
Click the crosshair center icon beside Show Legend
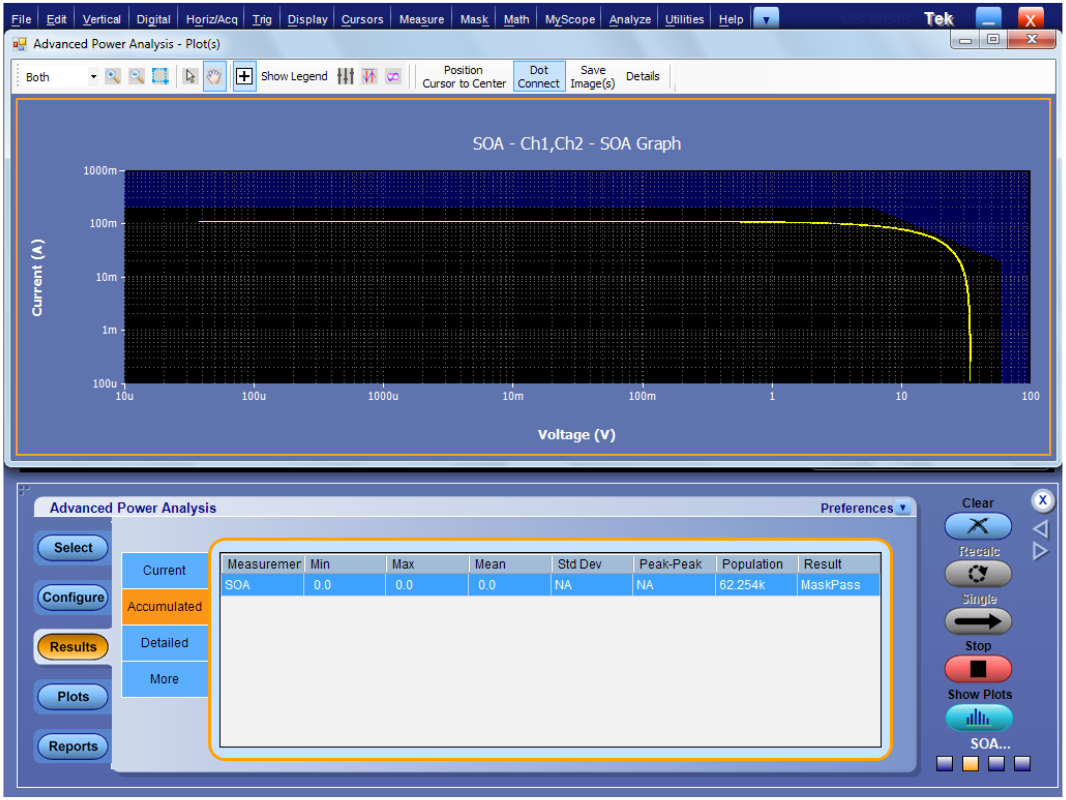245,76
